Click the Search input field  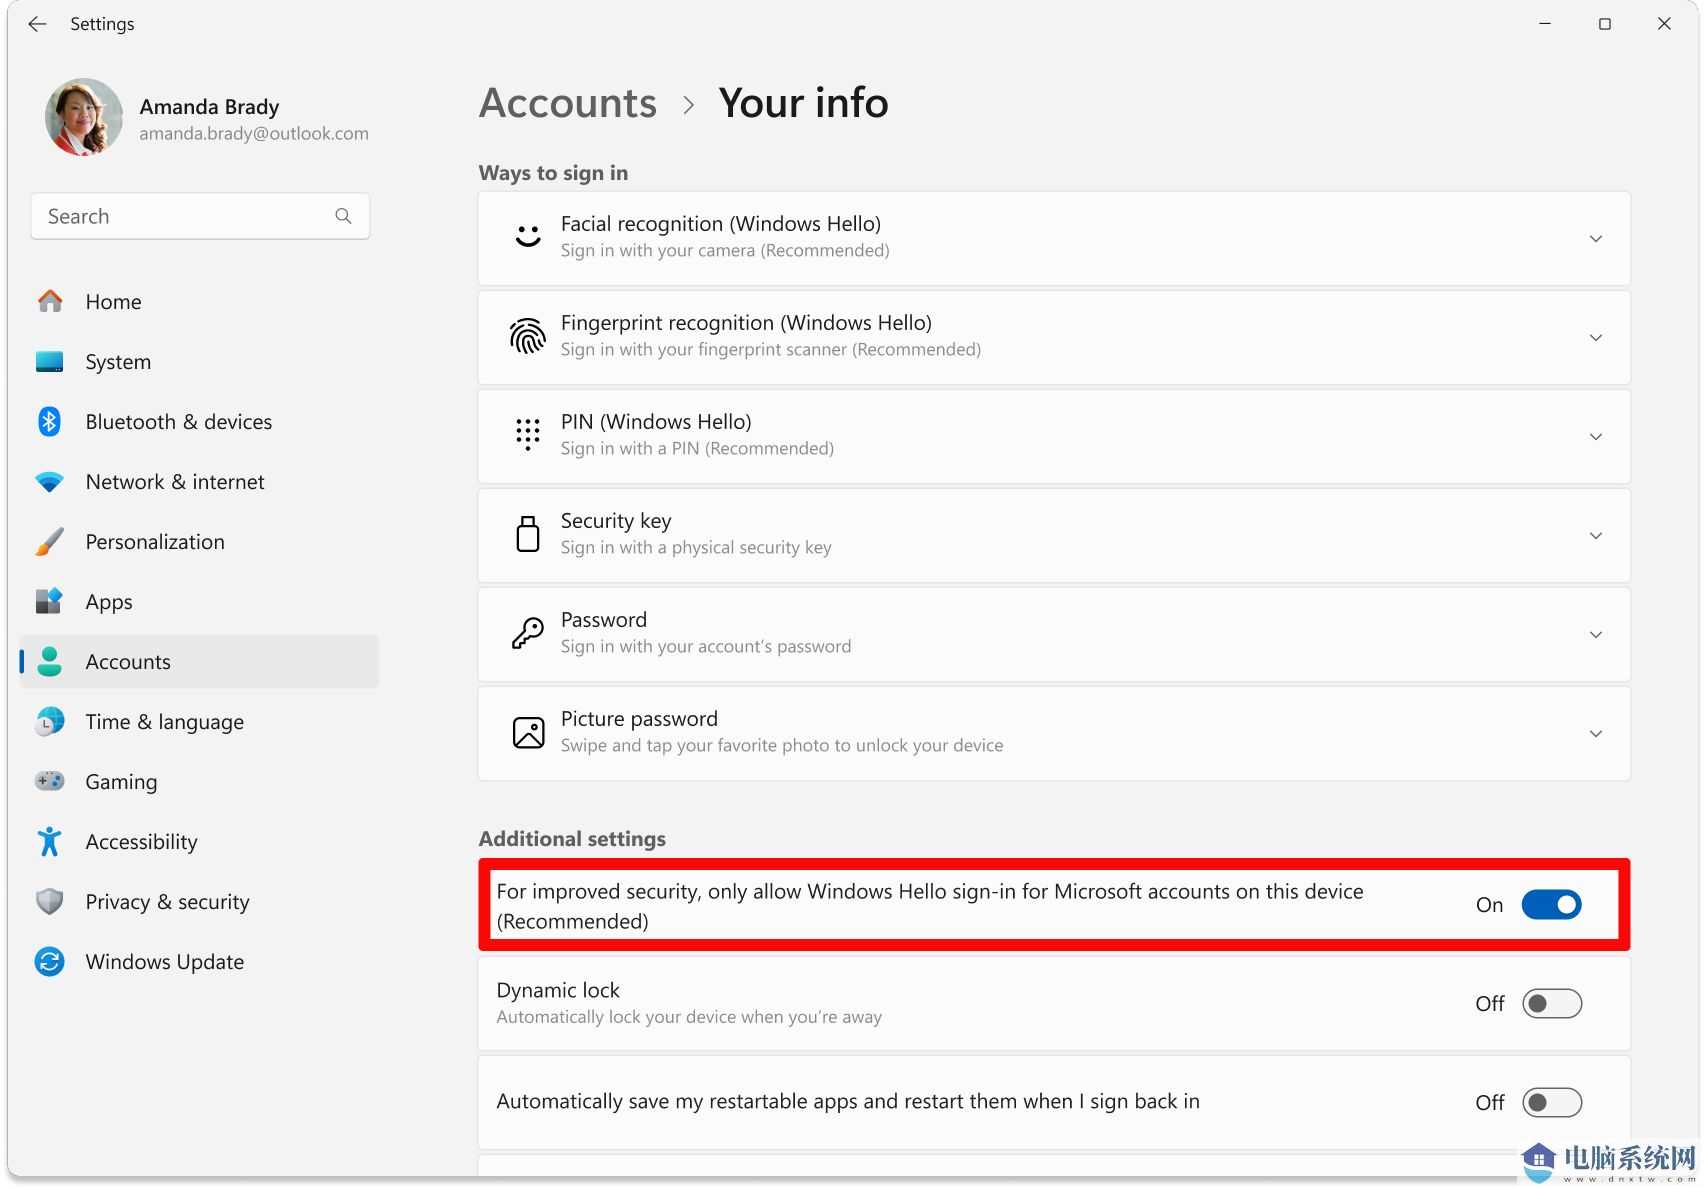pyautogui.click(x=200, y=216)
